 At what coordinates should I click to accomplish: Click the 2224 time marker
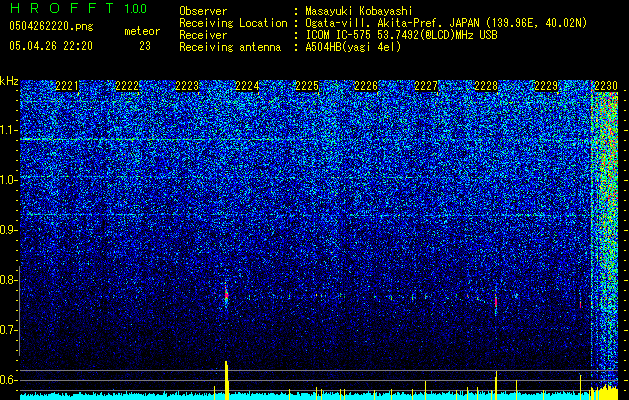pyautogui.click(x=247, y=86)
